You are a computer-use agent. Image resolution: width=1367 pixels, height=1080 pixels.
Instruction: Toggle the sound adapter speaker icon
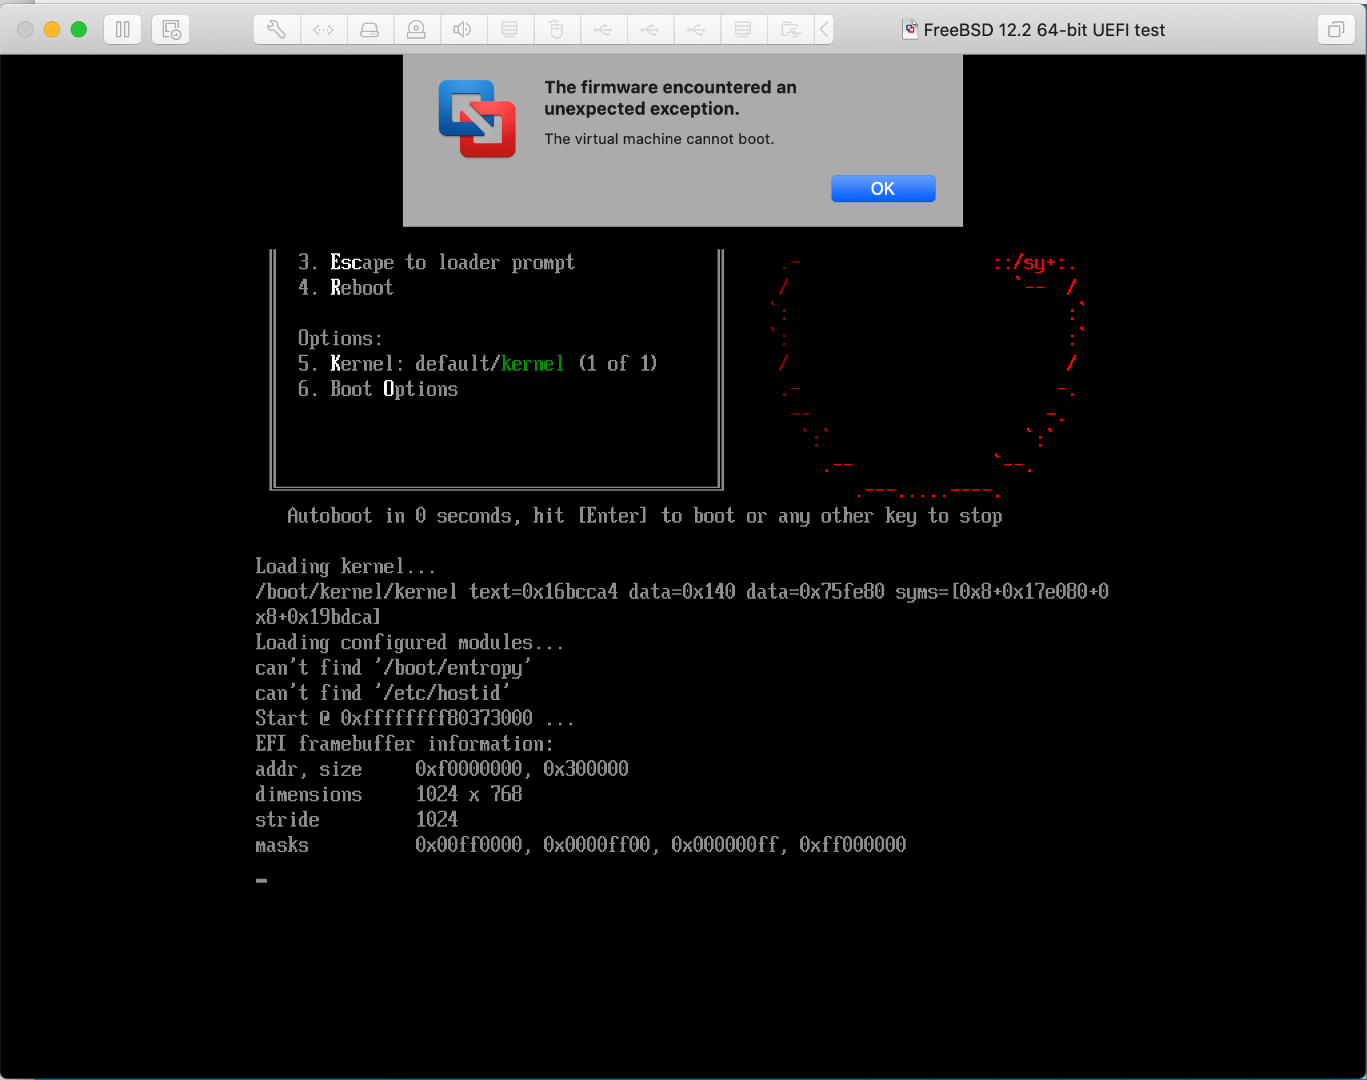coord(463,29)
